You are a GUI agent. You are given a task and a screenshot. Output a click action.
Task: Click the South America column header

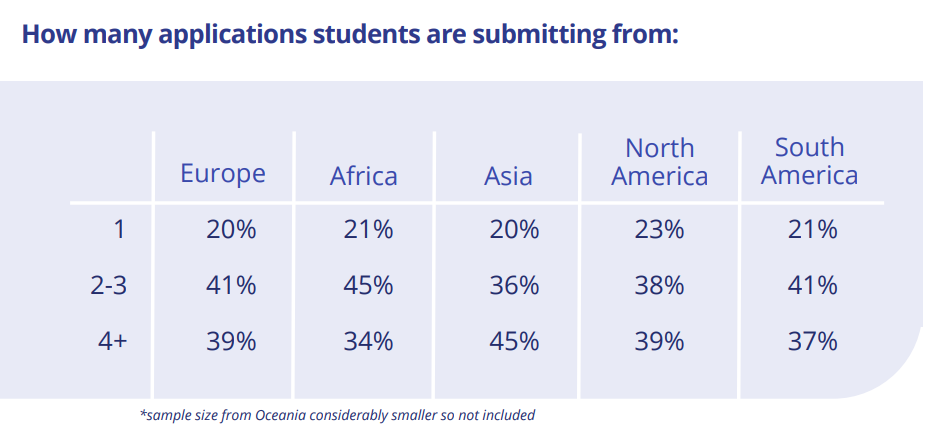[x=809, y=161]
